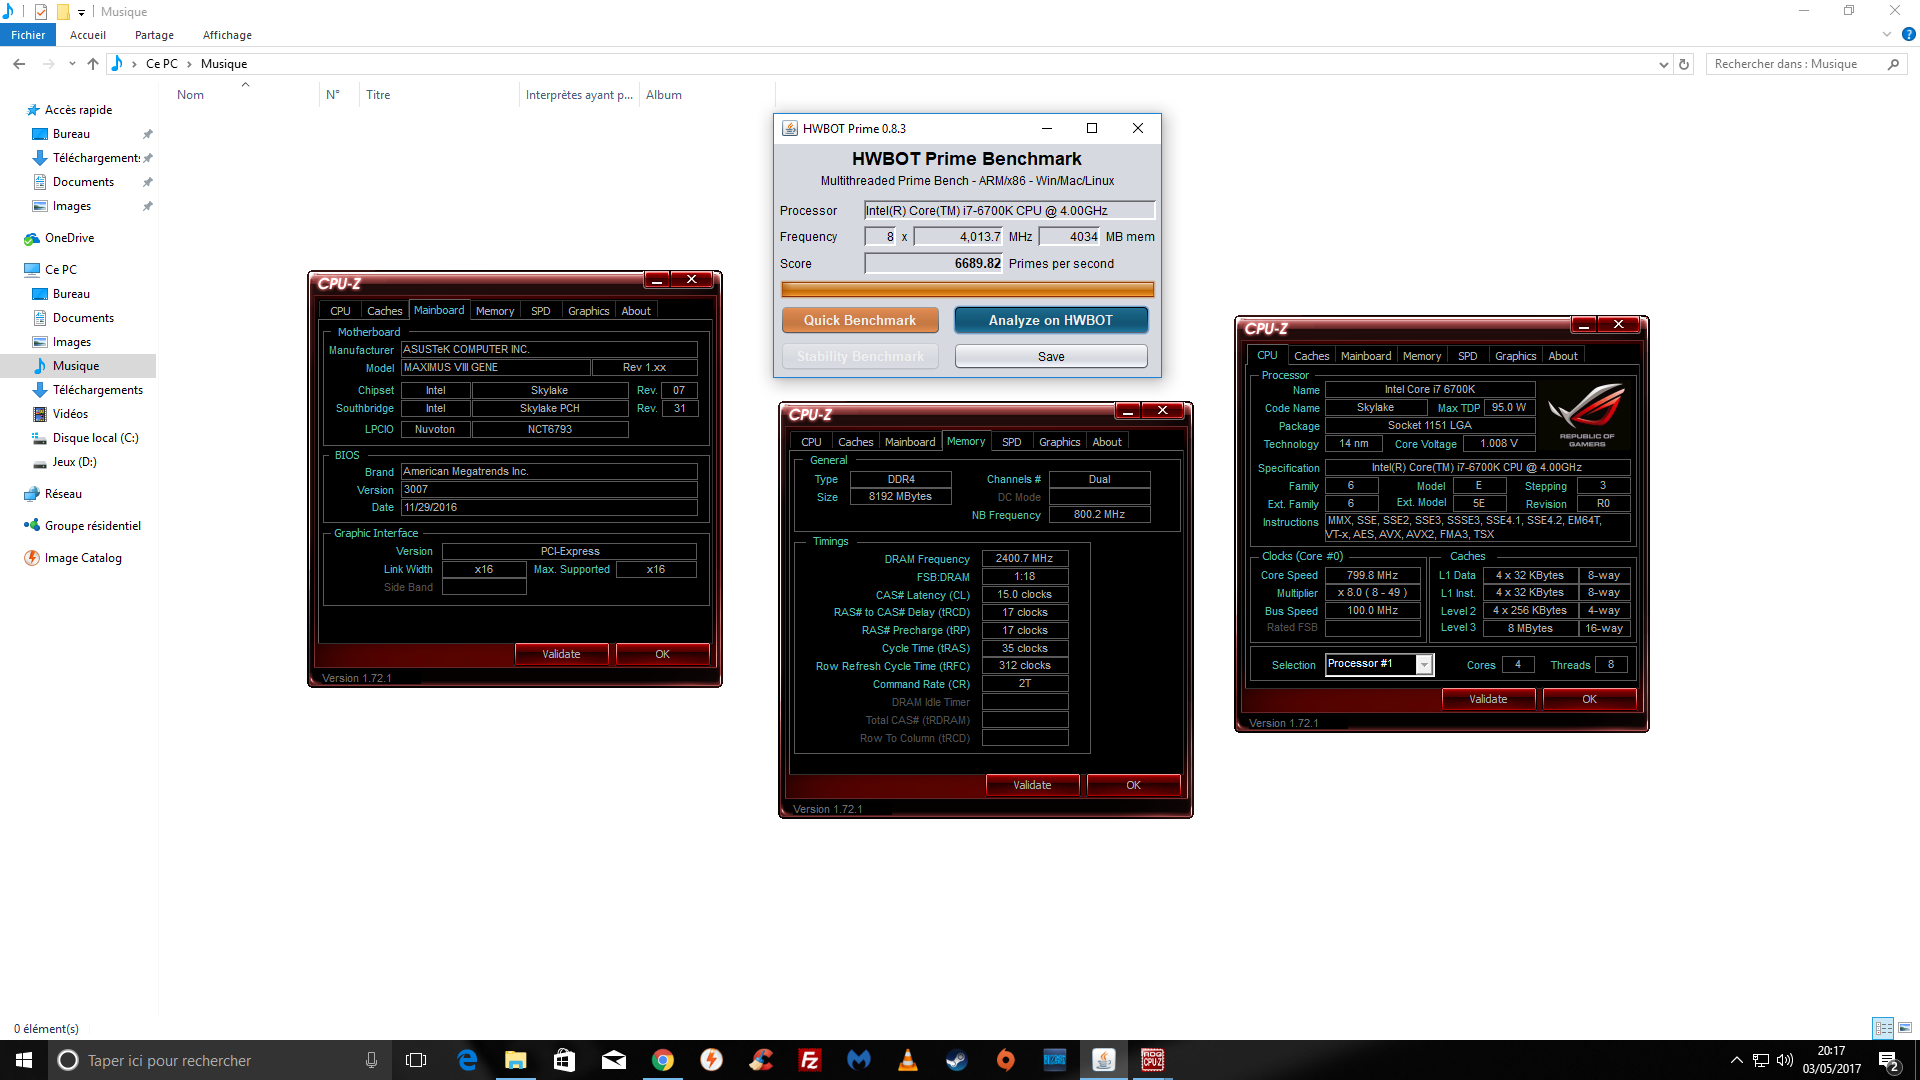Click Validate in Mainboard CPU-Z window
Viewport: 1920px width, 1080px height.
tap(561, 654)
